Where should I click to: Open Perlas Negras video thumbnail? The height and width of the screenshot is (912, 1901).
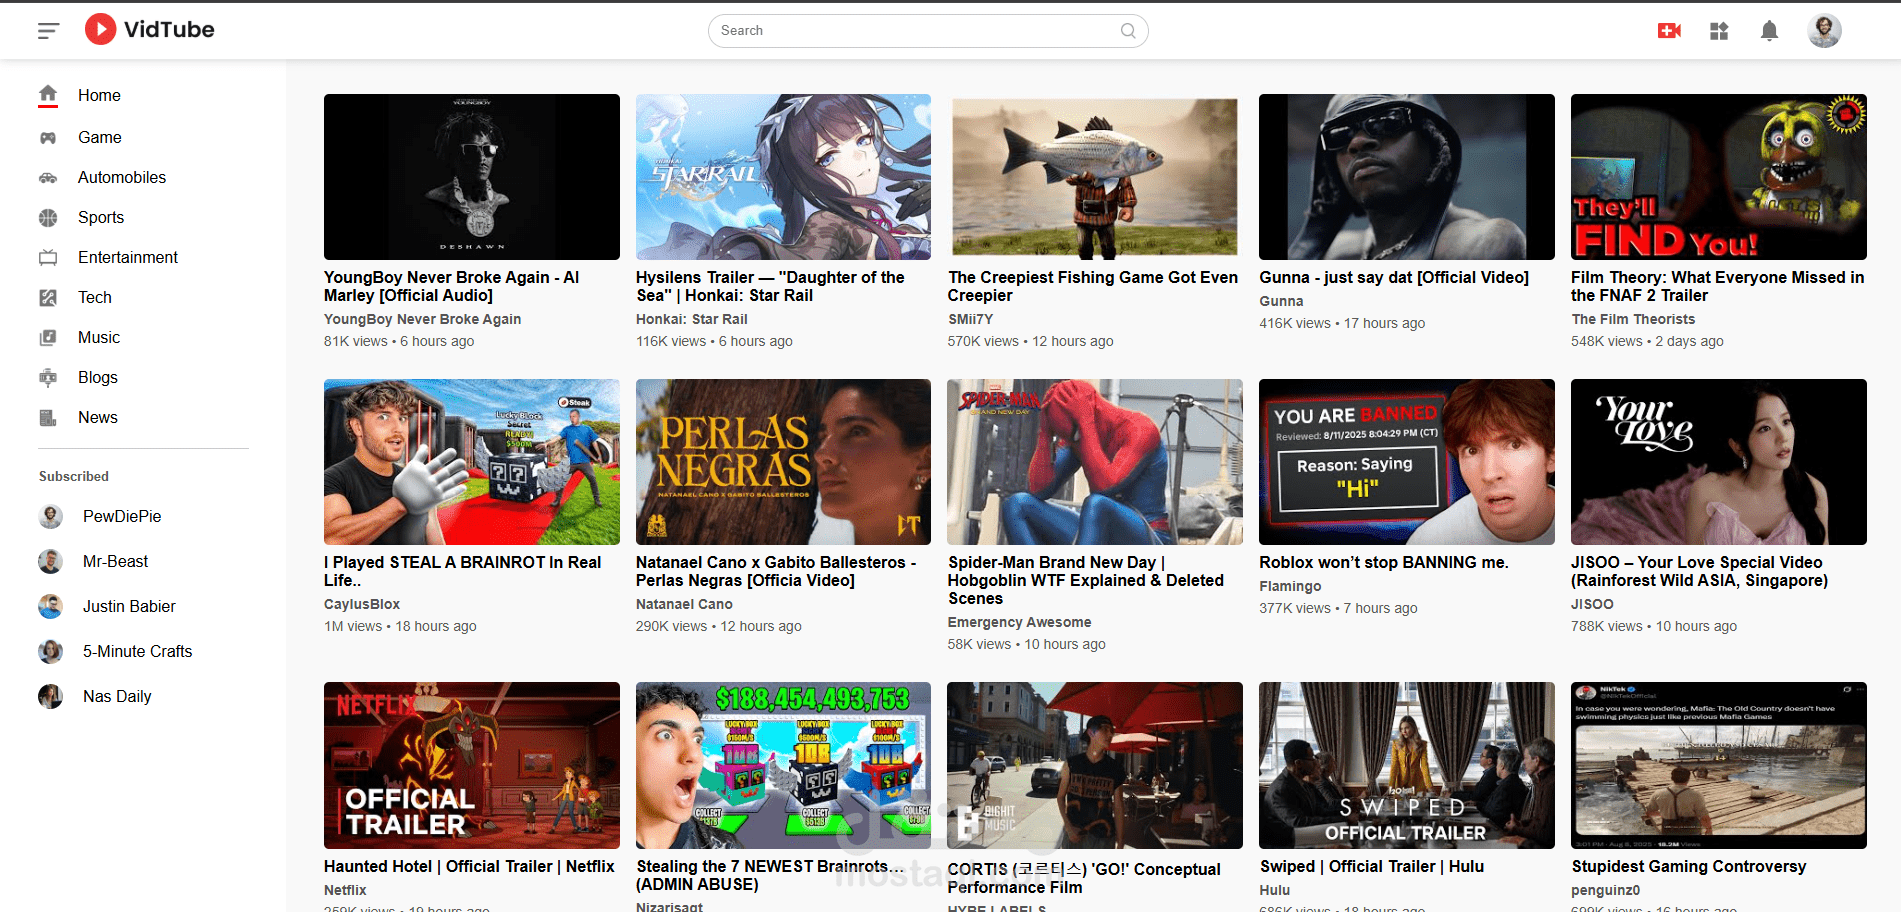[783, 462]
